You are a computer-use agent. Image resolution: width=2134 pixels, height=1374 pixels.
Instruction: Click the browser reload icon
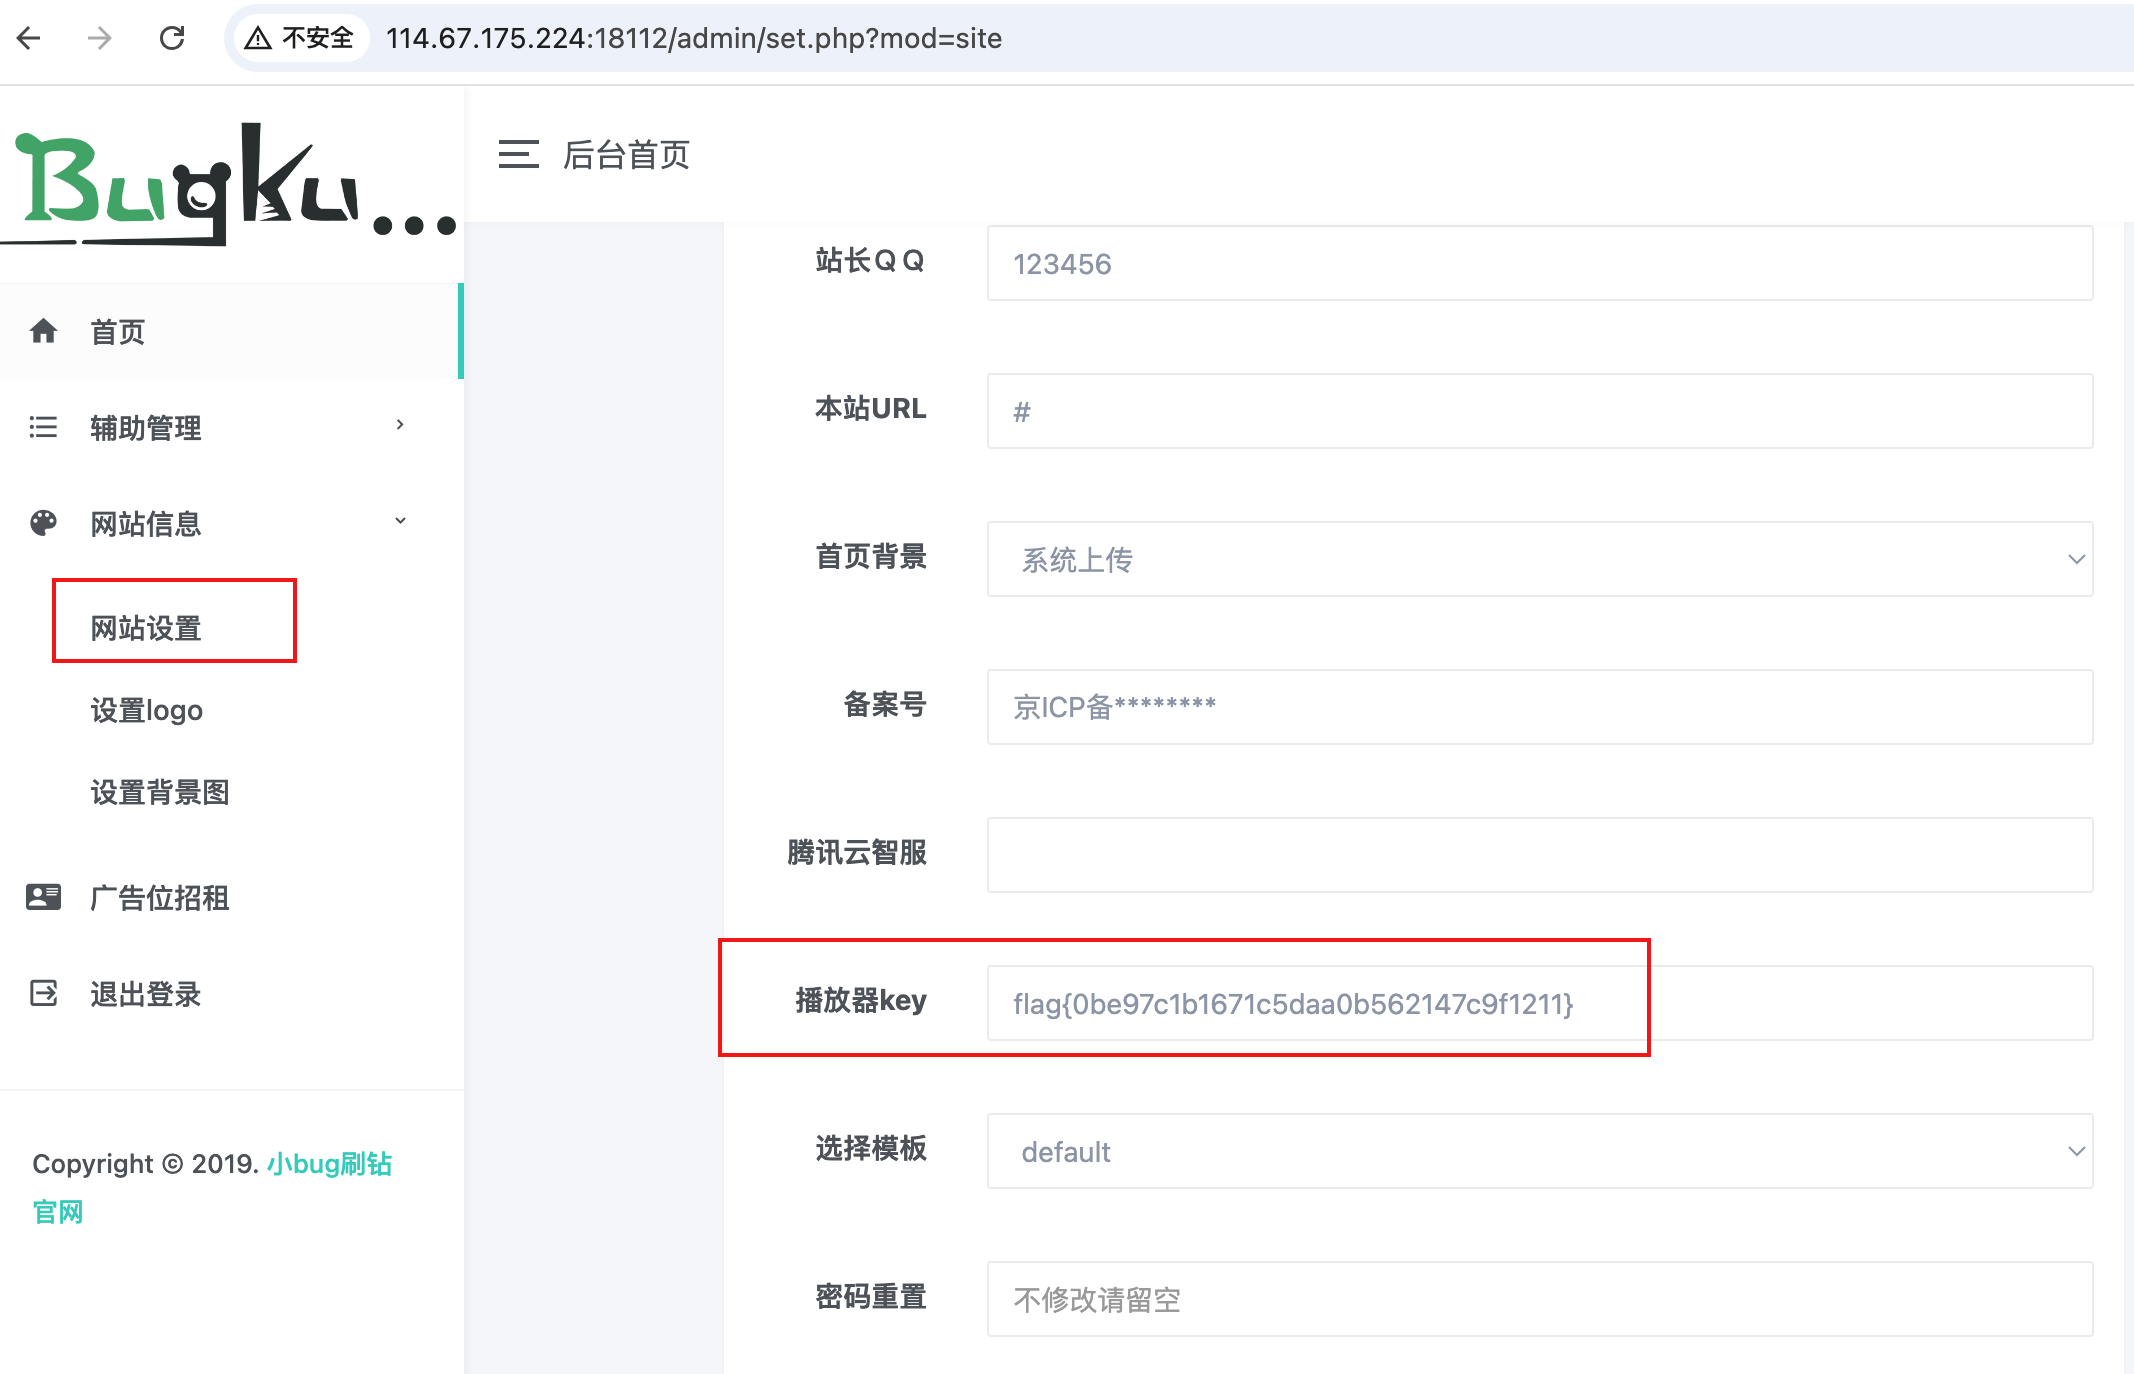pyautogui.click(x=172, y=38)
